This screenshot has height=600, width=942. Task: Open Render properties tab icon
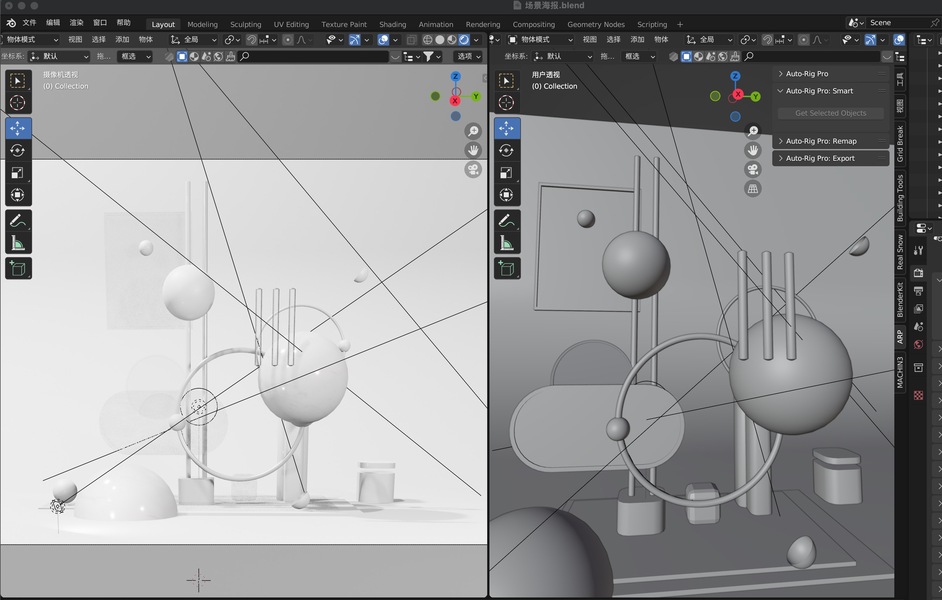[x=919, y=273]
